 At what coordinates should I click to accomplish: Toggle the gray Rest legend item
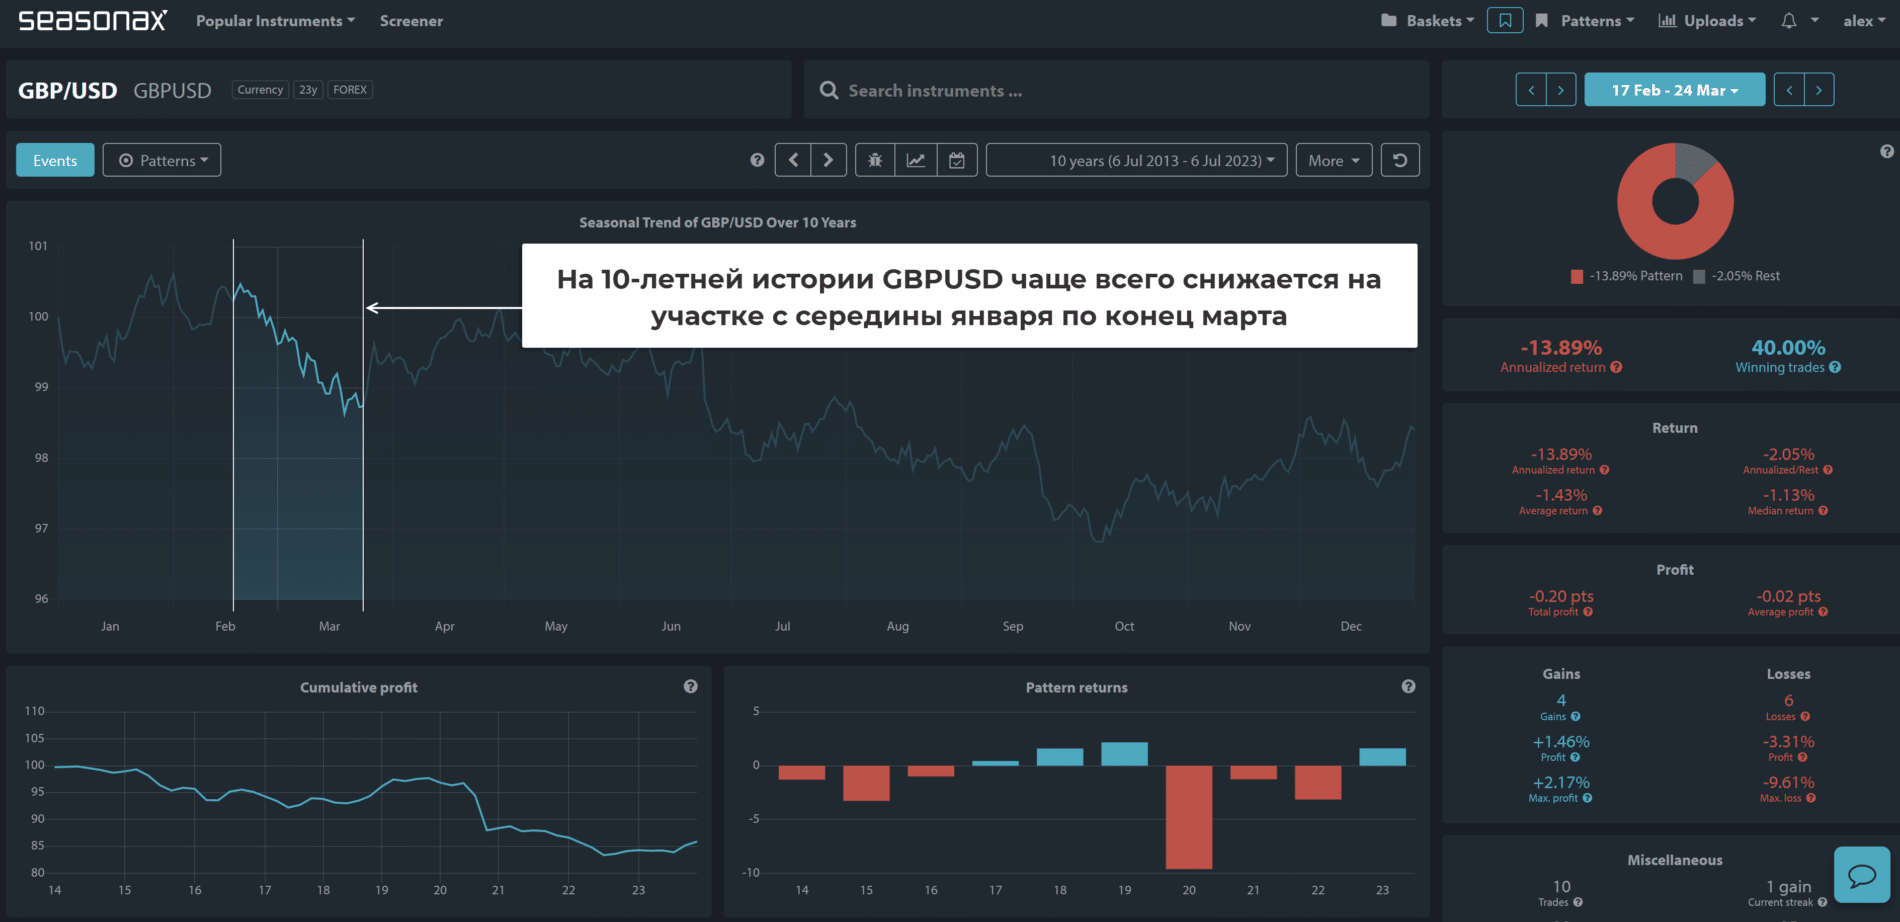click(1736, 276)
